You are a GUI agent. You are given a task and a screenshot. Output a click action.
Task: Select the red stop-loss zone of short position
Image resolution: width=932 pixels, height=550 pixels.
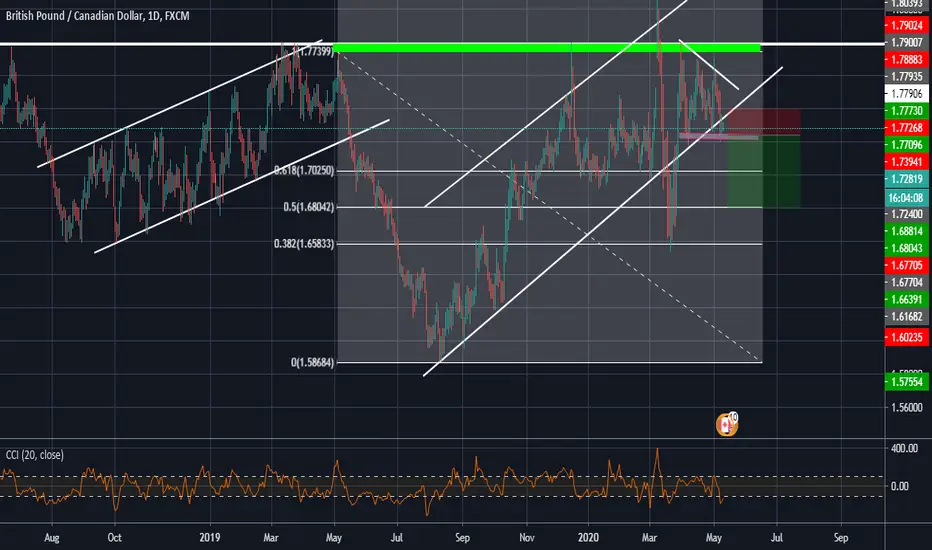coord(764,122)
